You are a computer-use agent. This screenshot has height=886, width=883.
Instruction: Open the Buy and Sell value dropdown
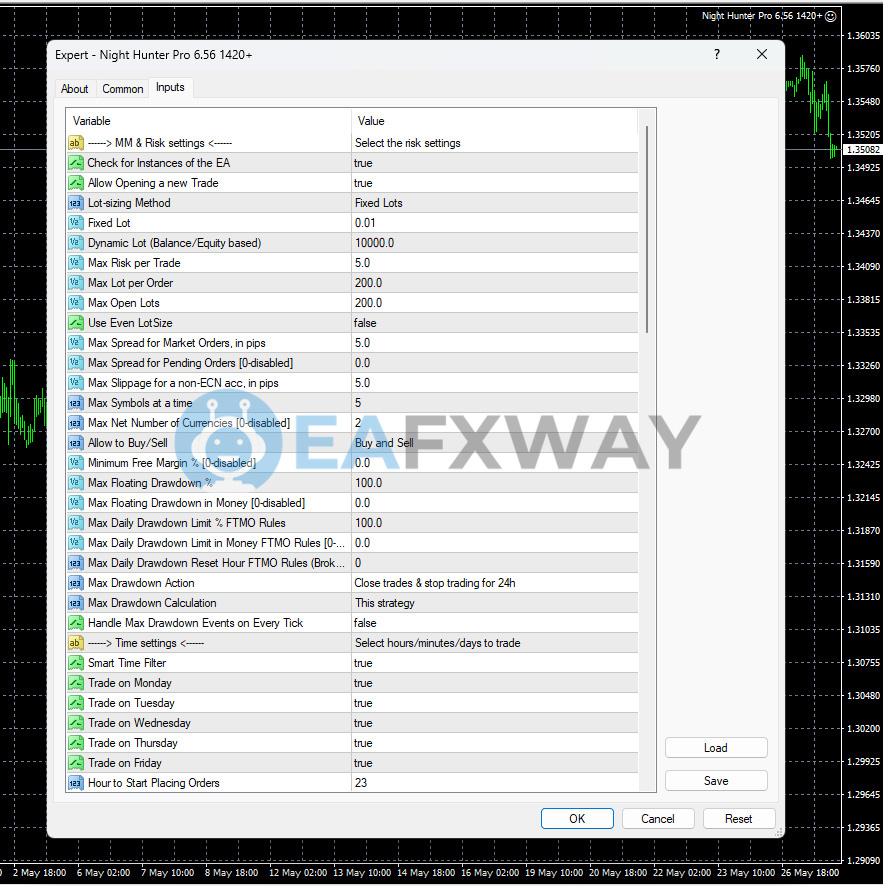click(x=494, y=444)
